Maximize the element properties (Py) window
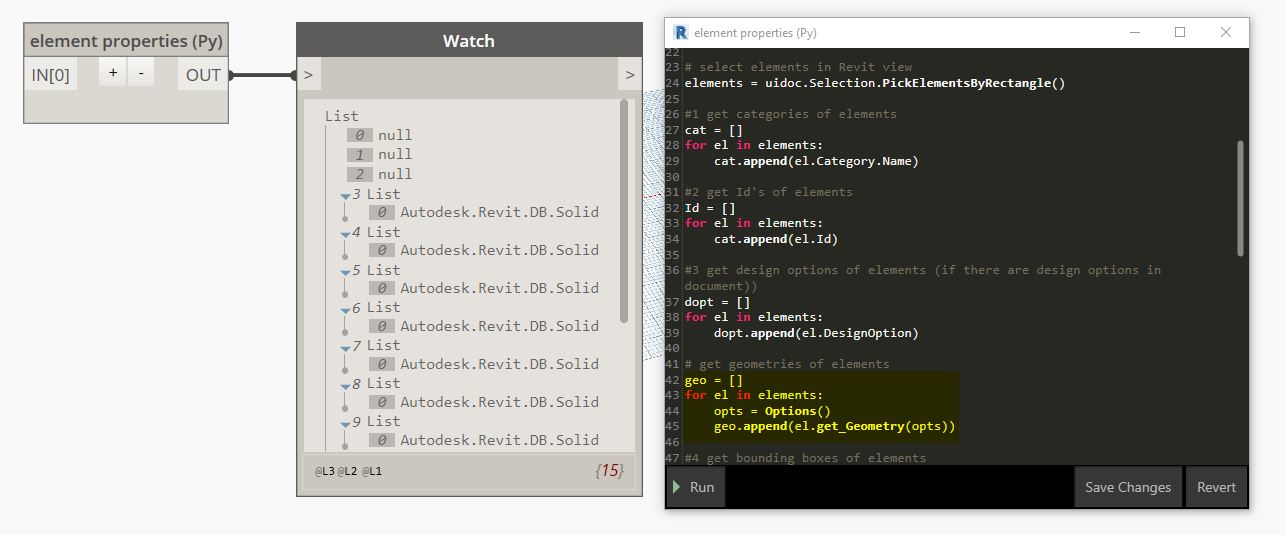Image resolution: width=1286 pixels, height=535 pixels. [x=1180, y=32]
